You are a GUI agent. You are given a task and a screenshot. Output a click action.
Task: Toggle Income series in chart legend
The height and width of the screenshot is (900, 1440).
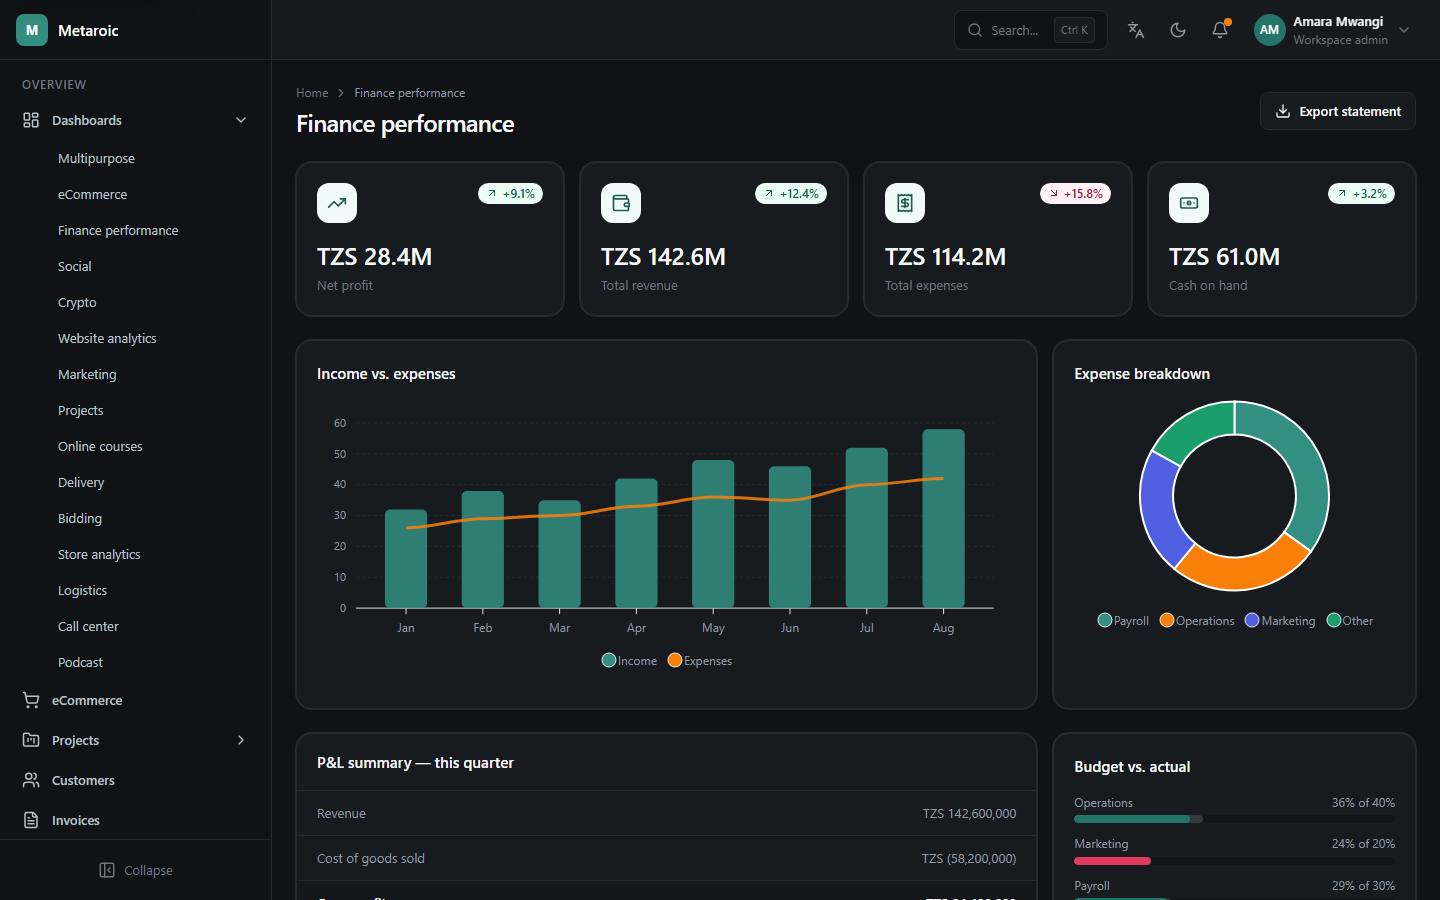(629, 660)
